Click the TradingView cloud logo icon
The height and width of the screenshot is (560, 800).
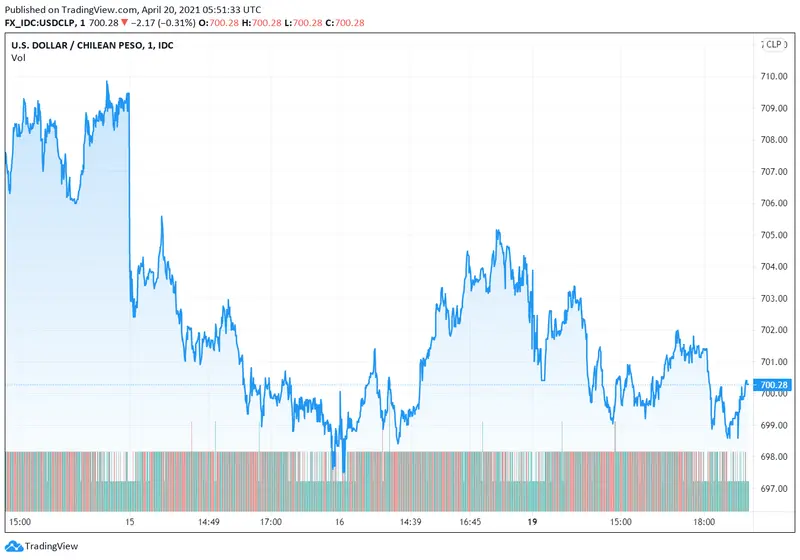(x=14, y=546)
